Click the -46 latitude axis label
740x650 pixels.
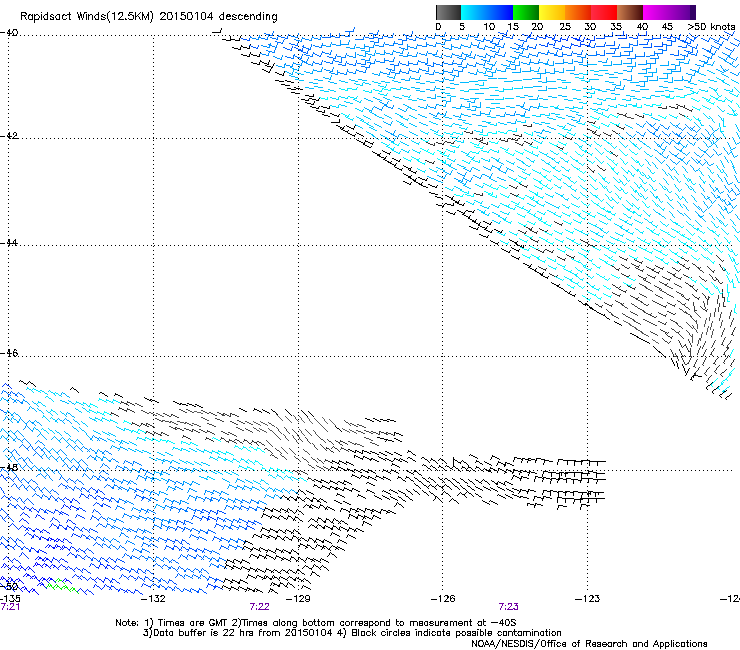9,353
